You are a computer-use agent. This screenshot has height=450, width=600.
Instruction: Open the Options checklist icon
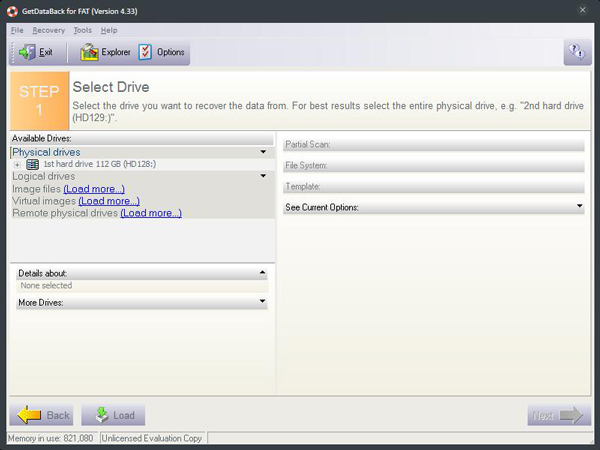point(145,52)
